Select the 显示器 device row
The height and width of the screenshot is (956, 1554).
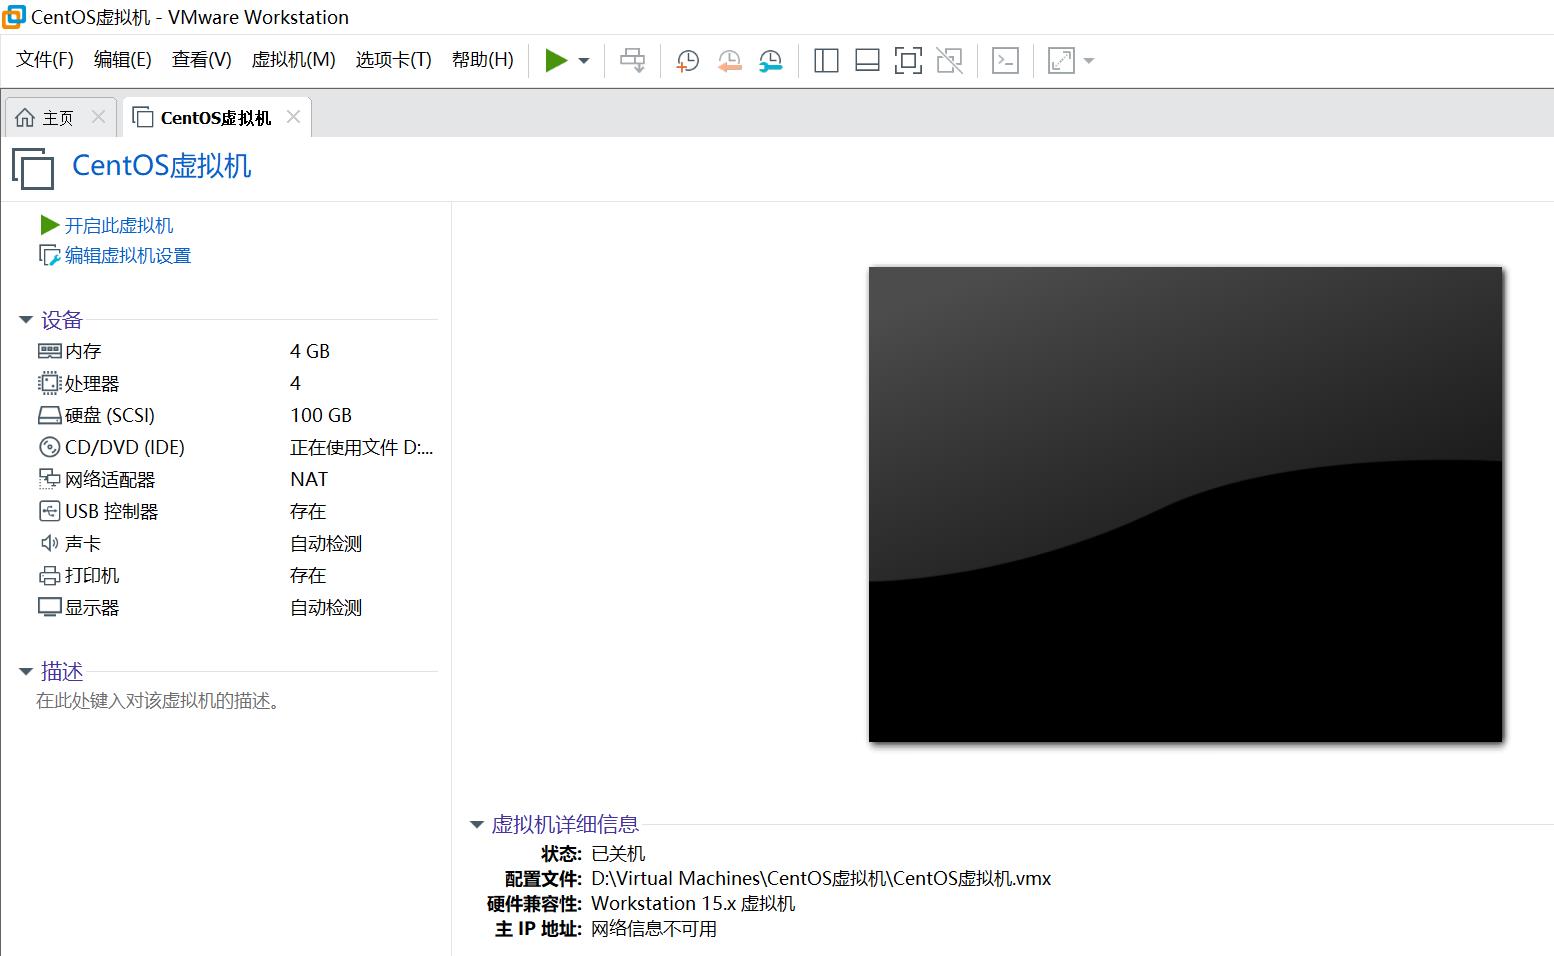(x=236, y=607)
